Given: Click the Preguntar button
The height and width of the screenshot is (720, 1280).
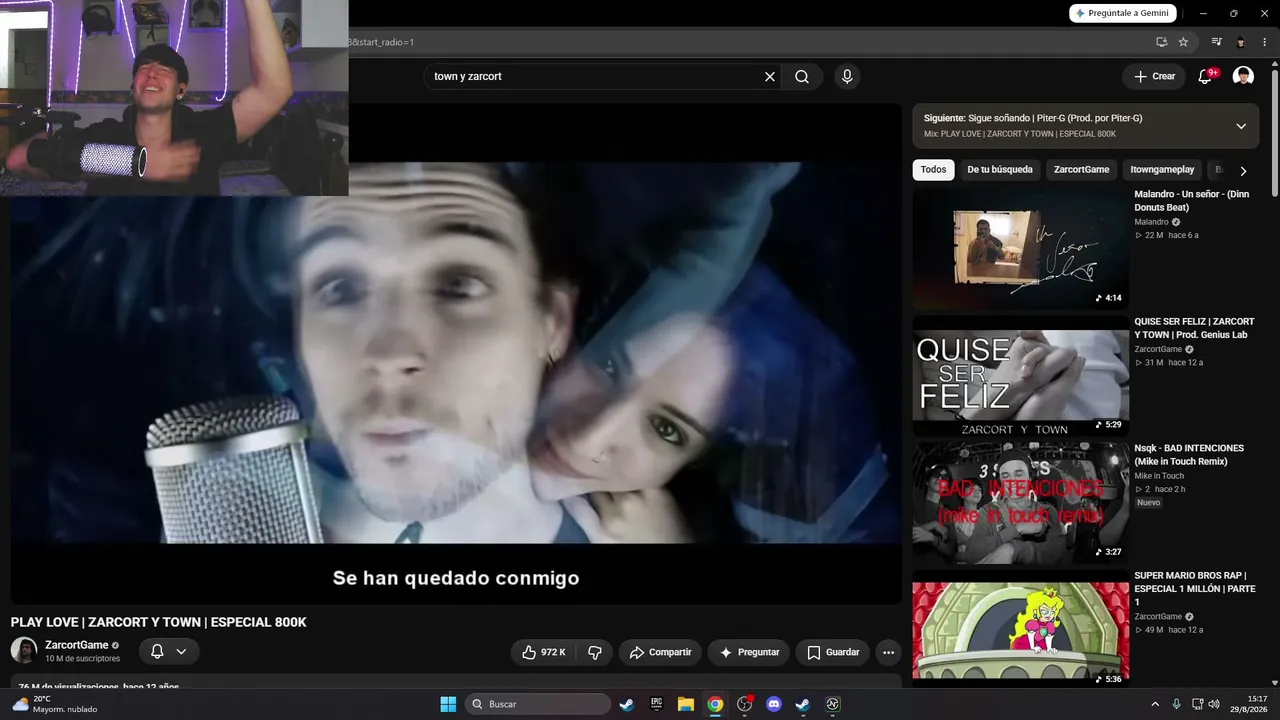Looking at the screenshot, I should click(749, 652).
